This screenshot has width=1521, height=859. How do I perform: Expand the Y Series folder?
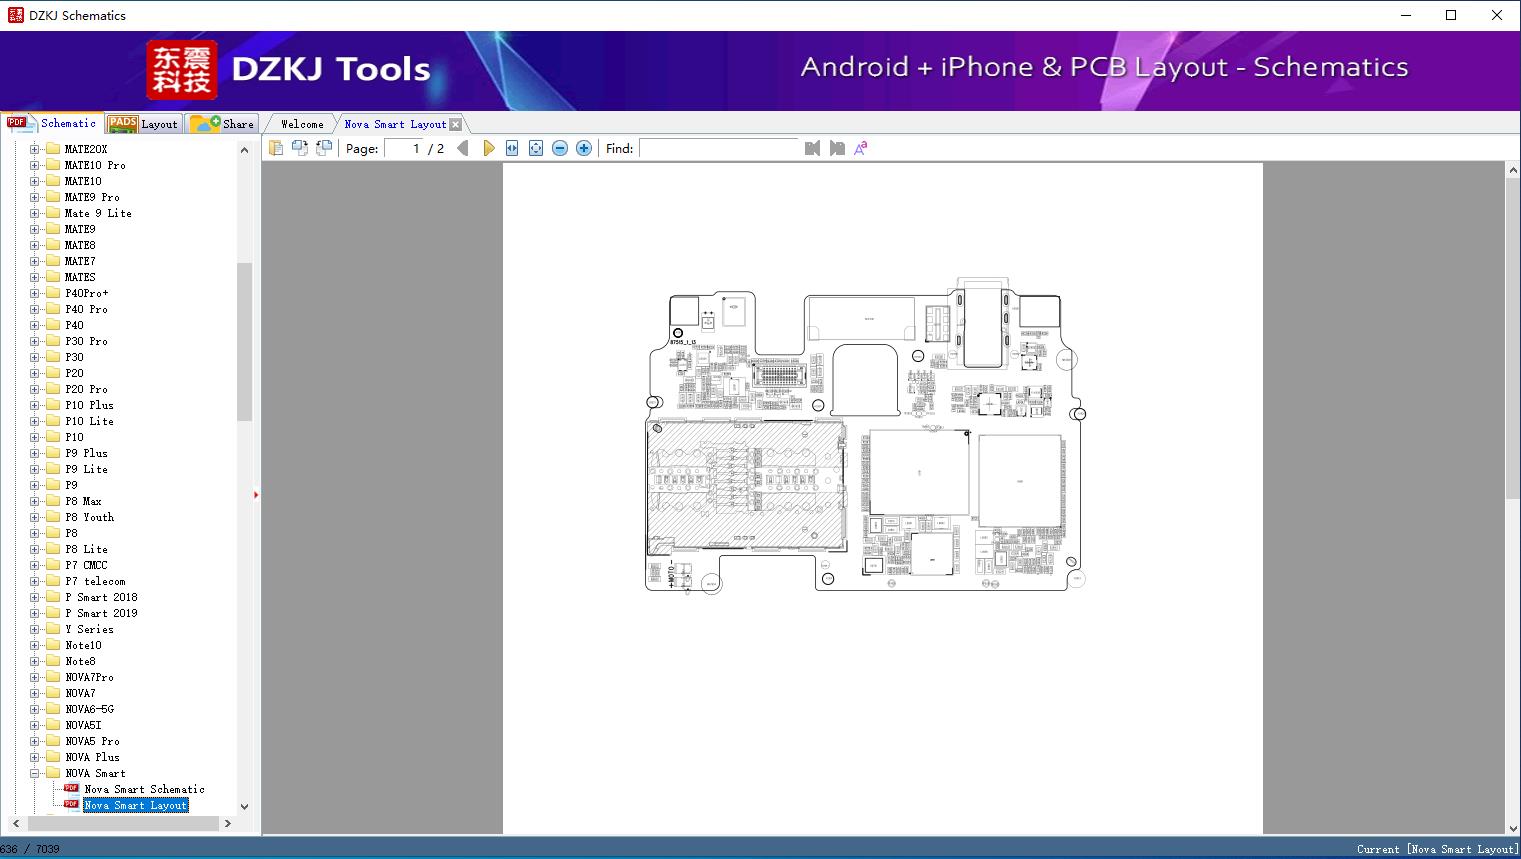tap(35, 629)
